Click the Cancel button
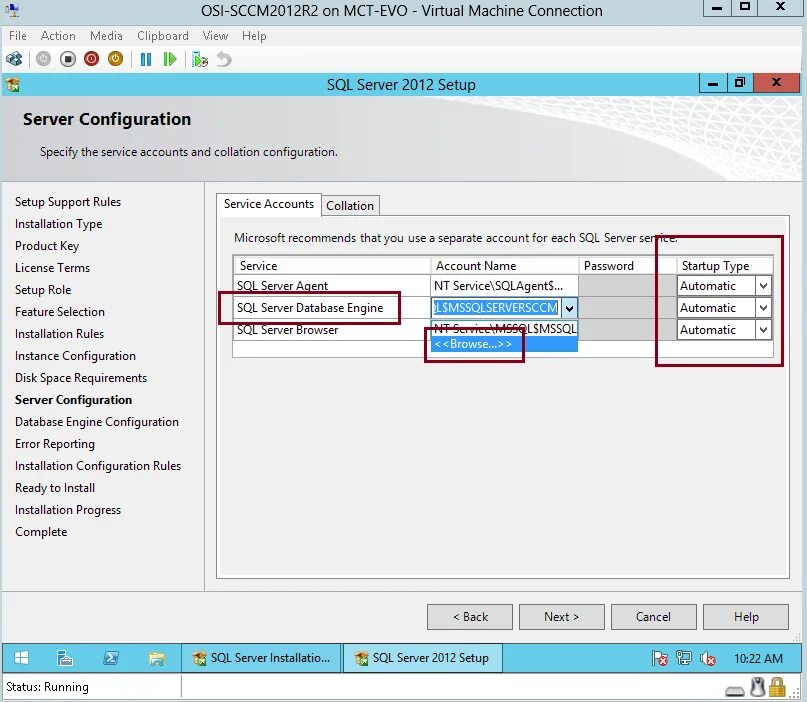The image size is (807, 702). coord(654,617)
